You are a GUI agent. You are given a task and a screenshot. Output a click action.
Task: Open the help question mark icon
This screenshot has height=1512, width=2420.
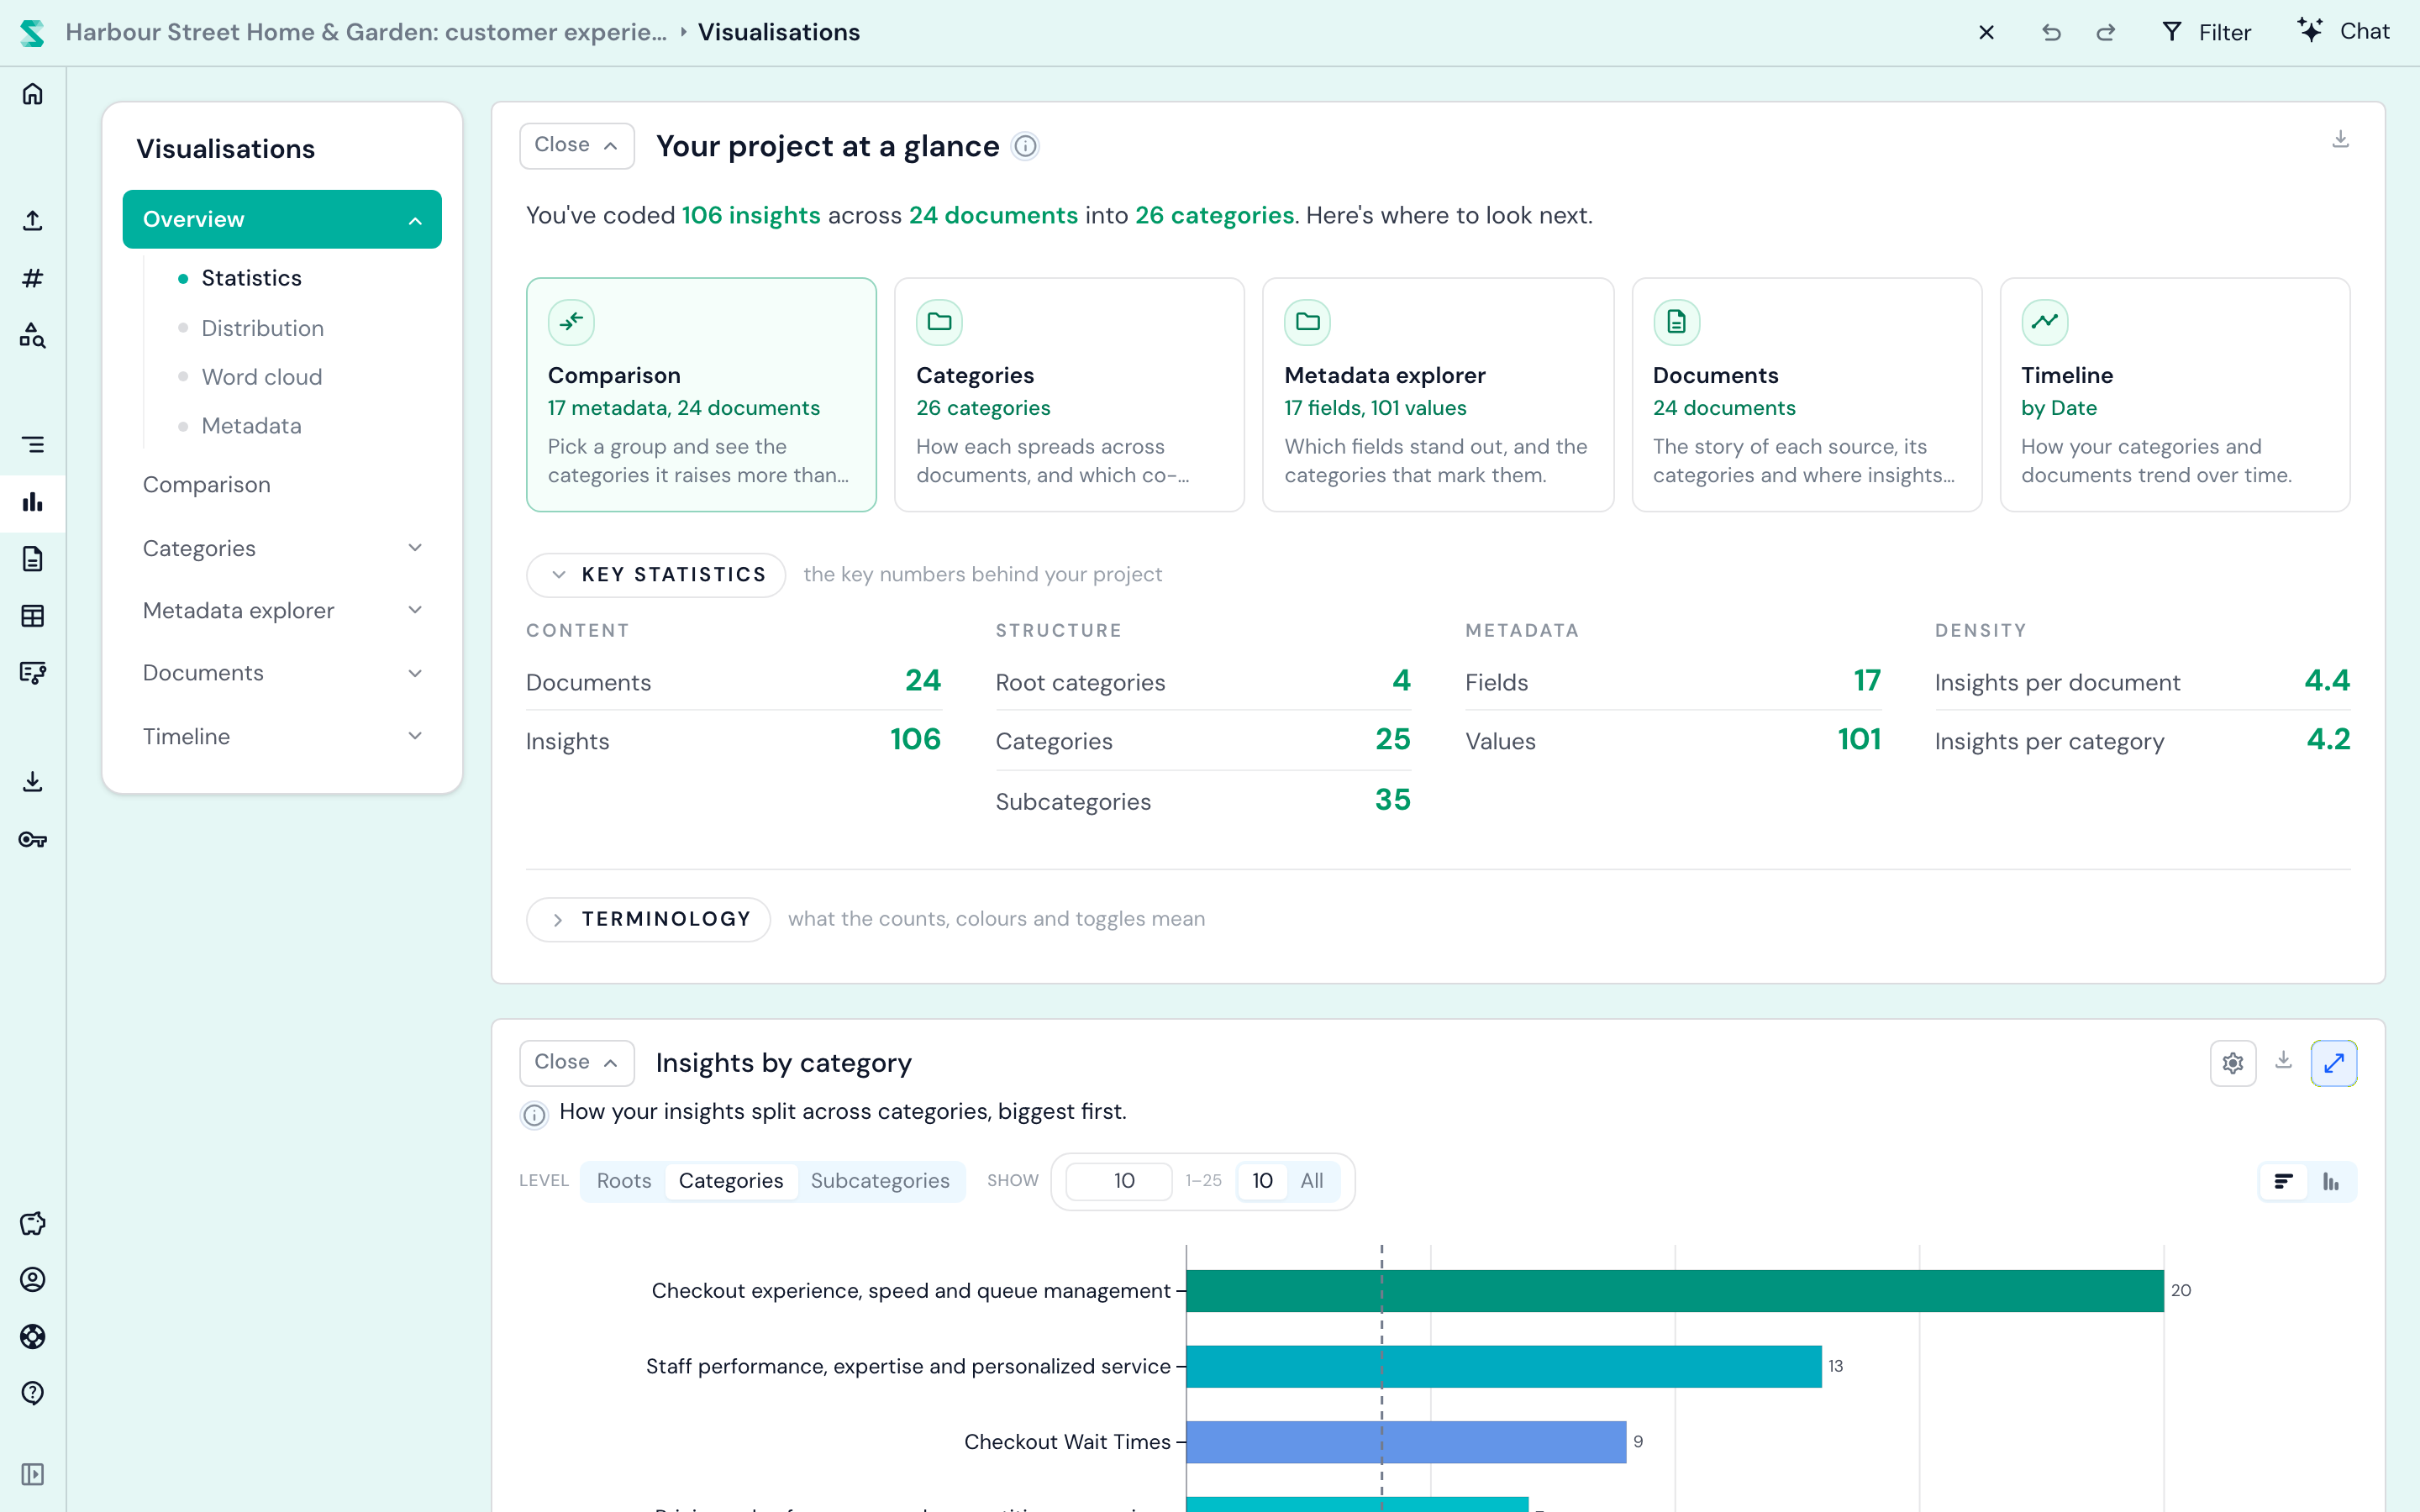(x=33, y=1393)
